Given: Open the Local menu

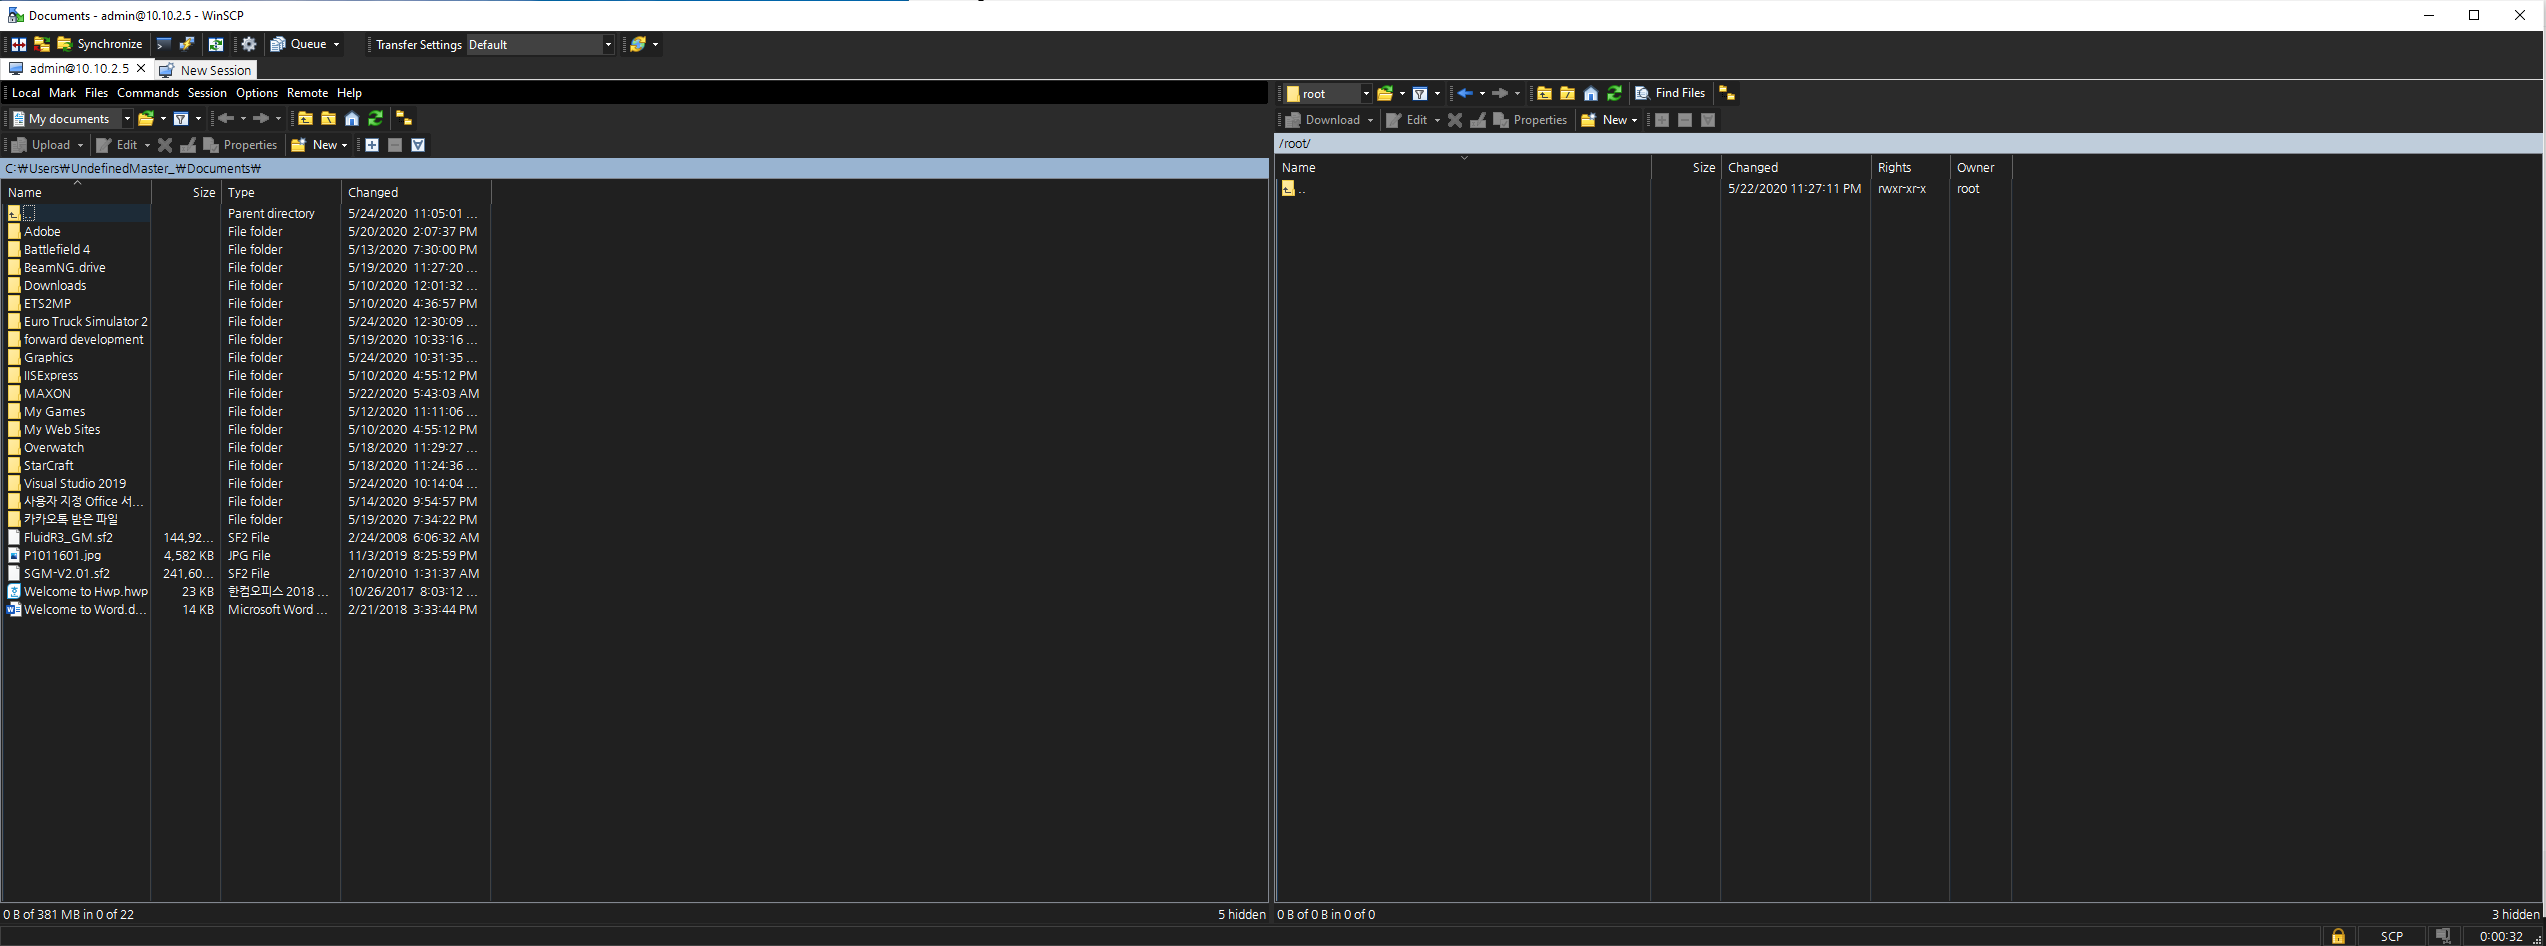Looking at the screenshot, I should pos(26,93).
